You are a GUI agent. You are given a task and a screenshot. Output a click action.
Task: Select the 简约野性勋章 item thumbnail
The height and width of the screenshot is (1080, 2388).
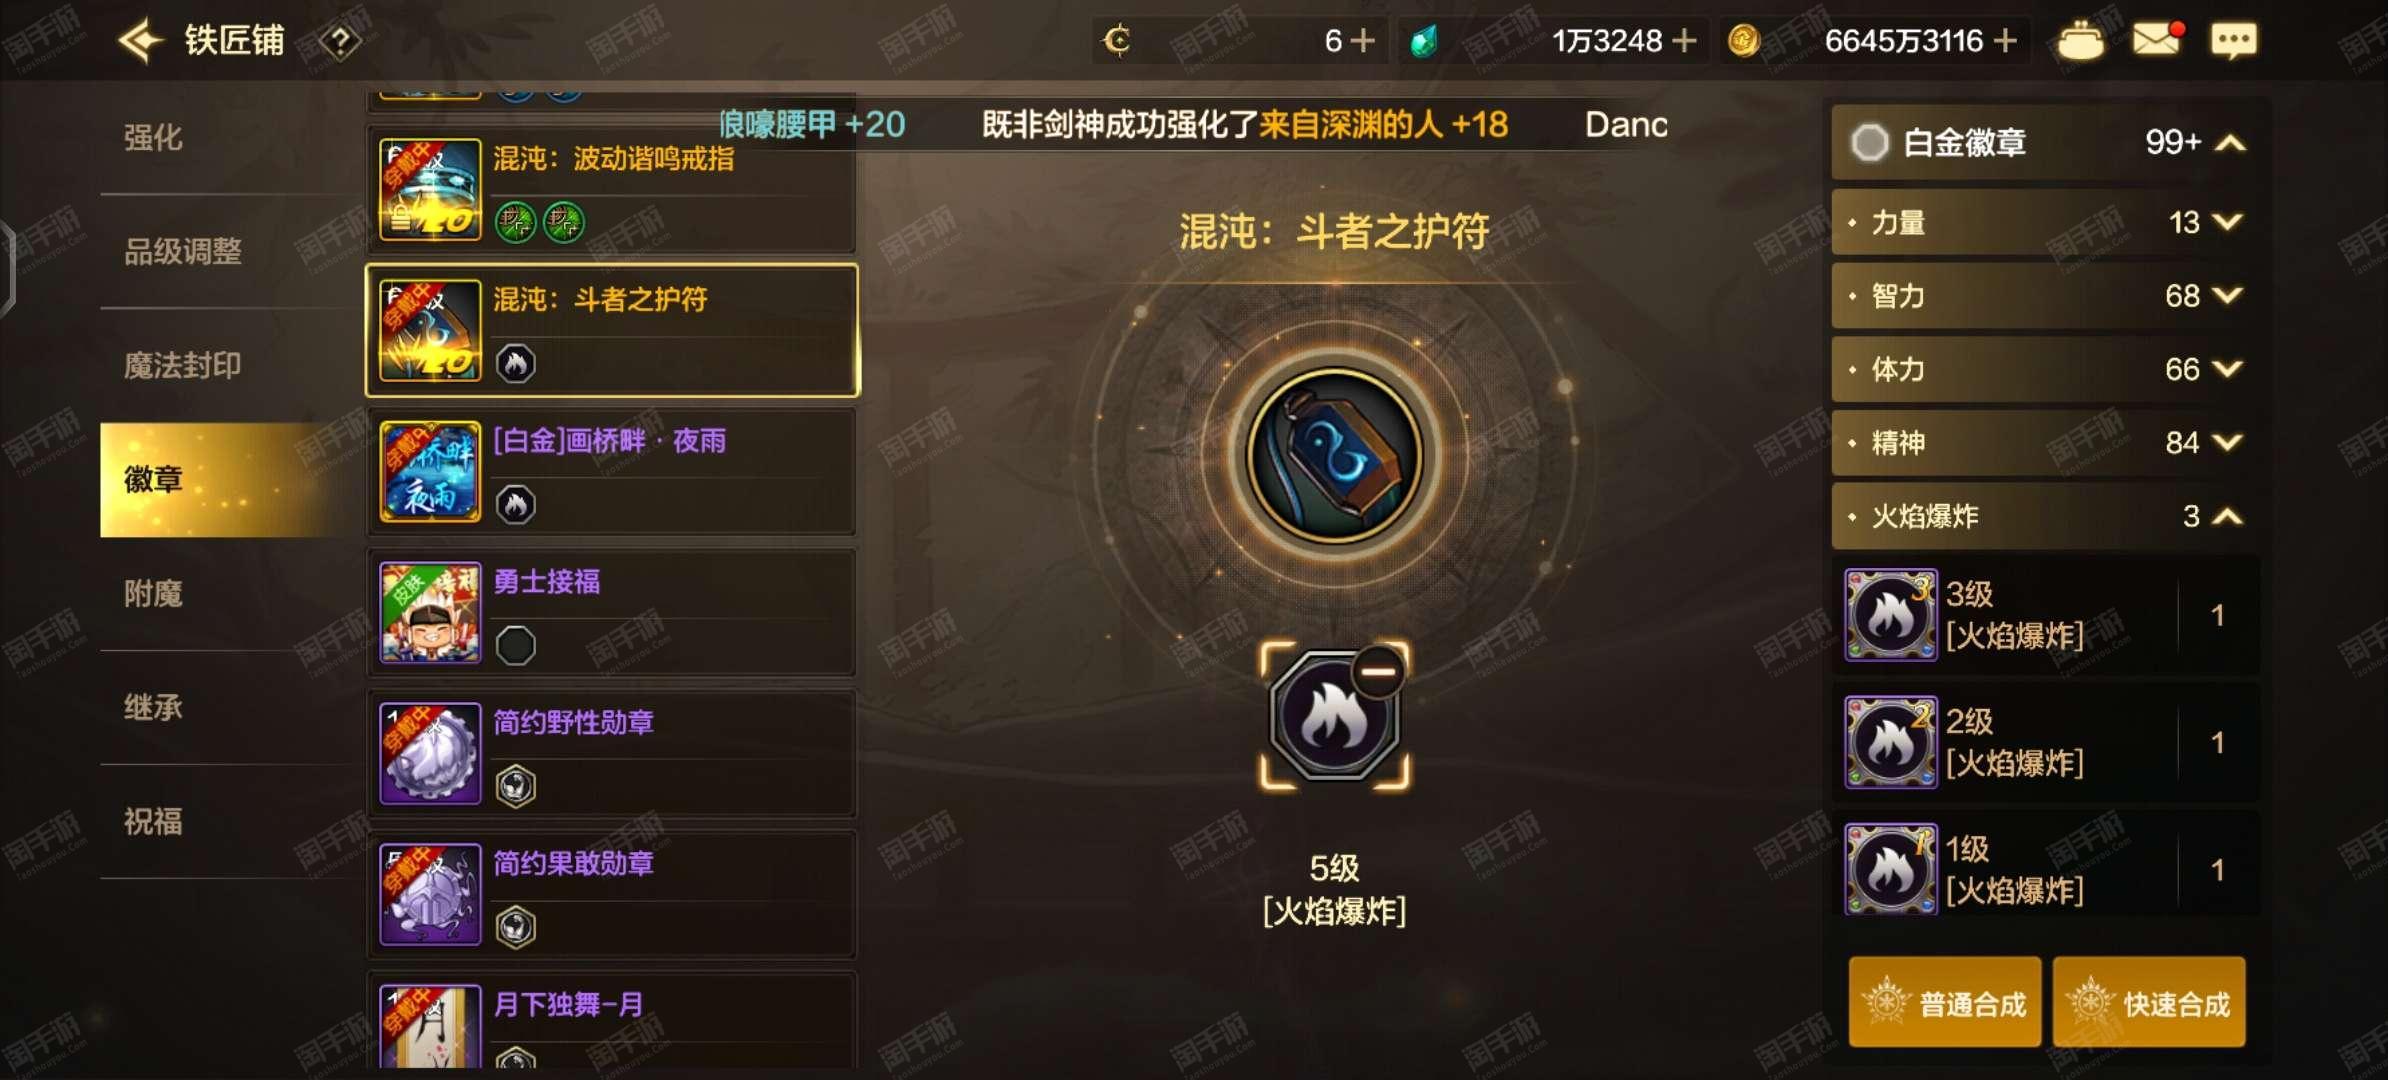430,753
